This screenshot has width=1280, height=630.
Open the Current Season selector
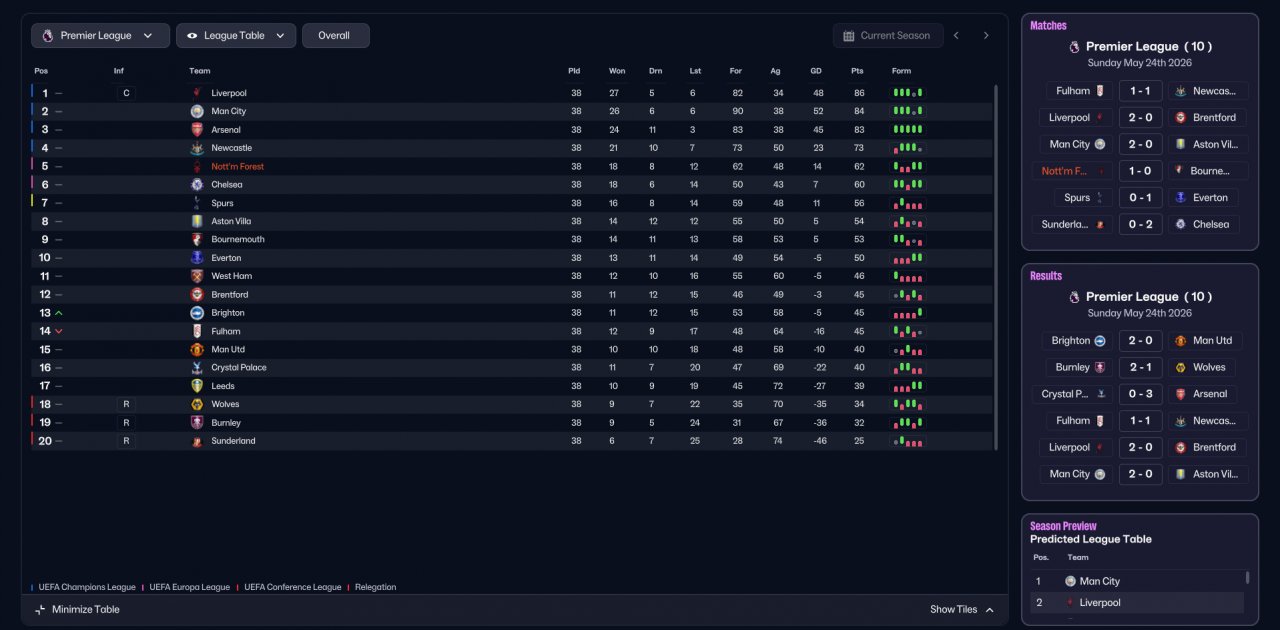click(x=888, y=36)
